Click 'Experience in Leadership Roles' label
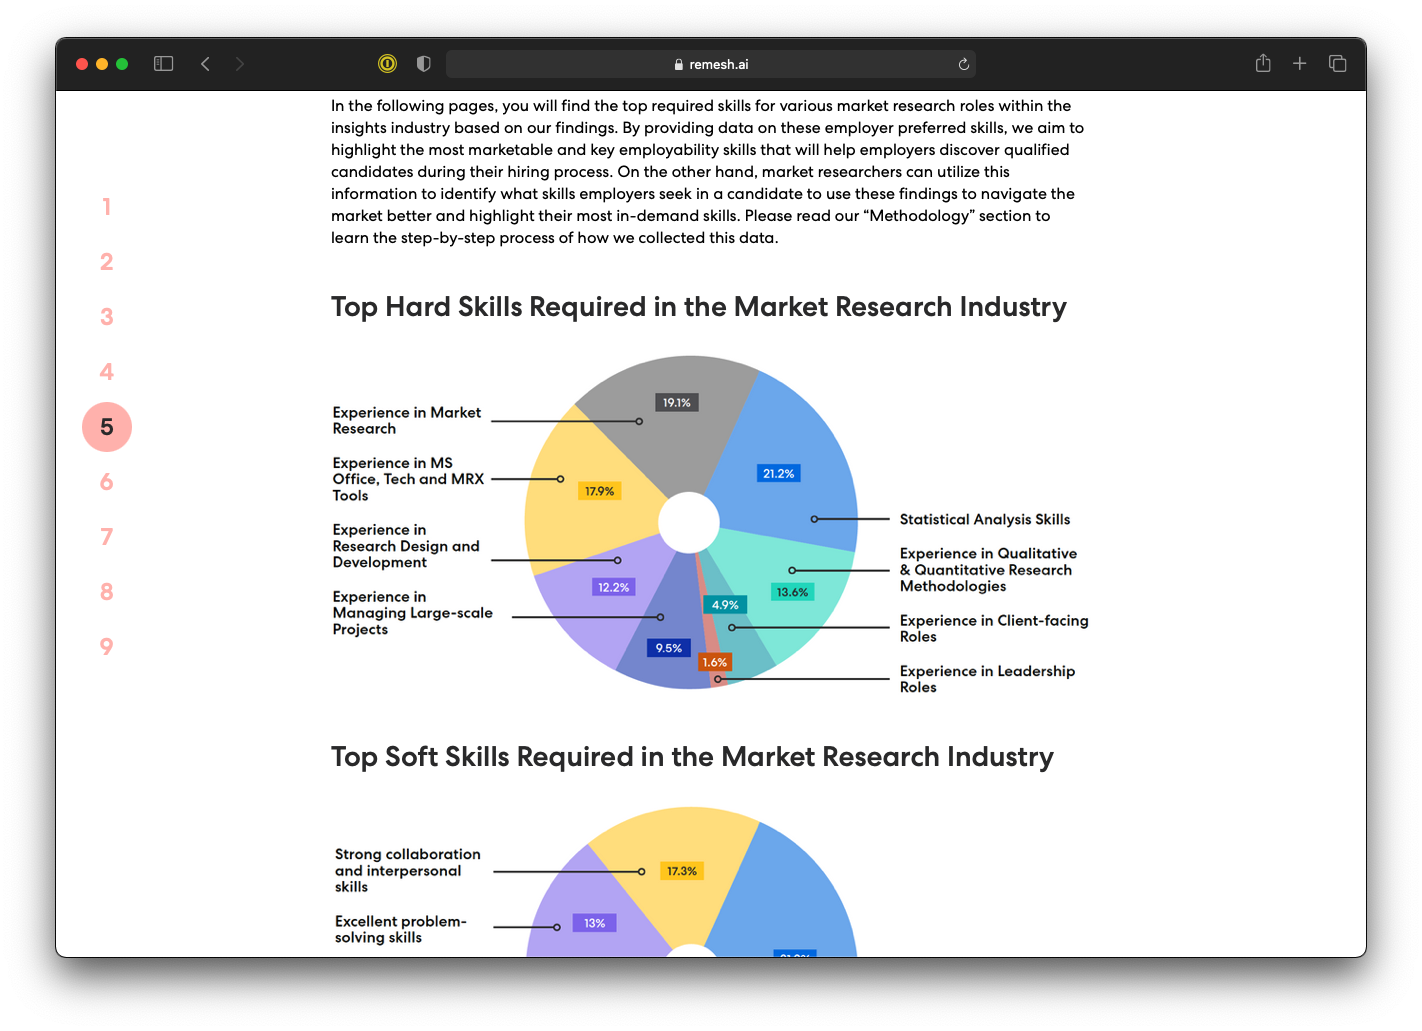 (987, 679)
